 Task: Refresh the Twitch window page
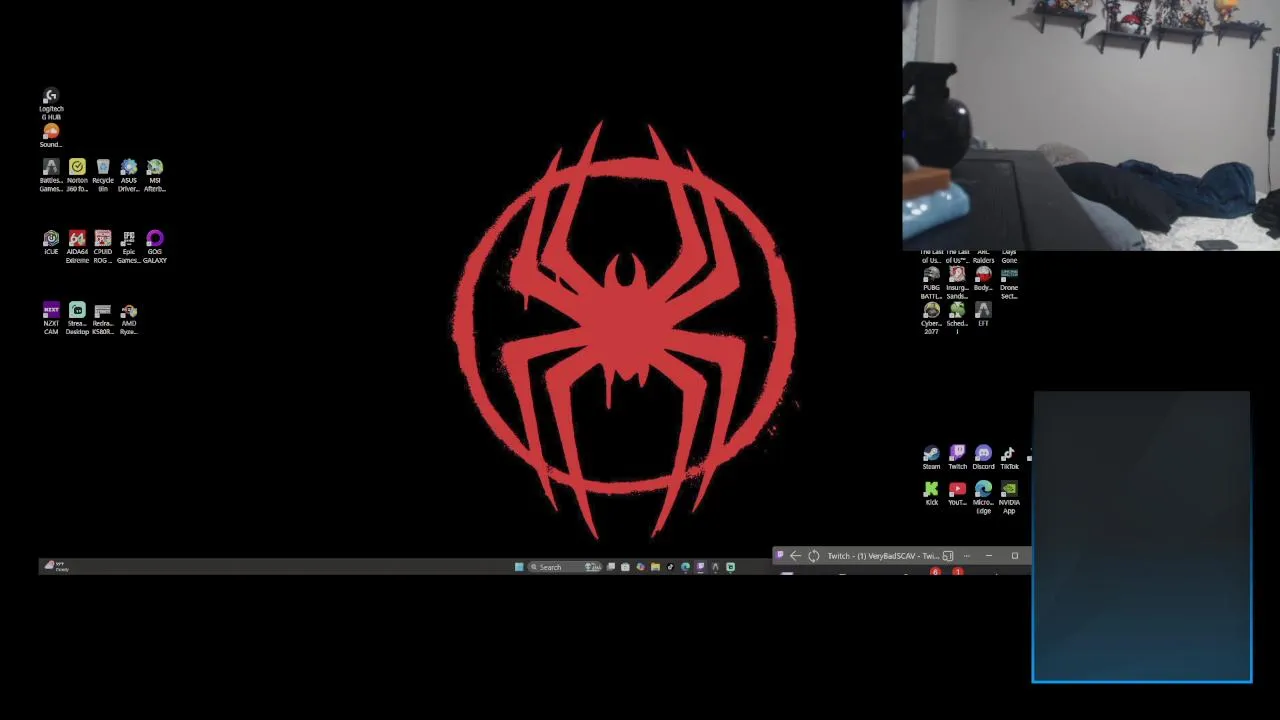click(x=814, y=556)
